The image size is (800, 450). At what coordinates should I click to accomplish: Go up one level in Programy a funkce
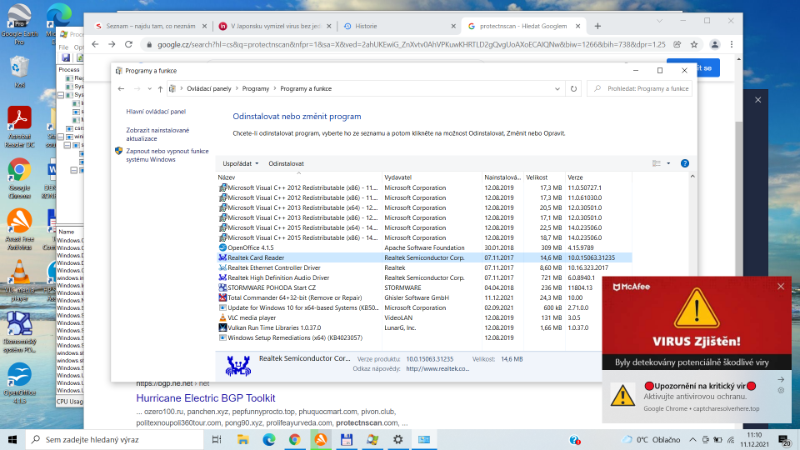coord(160,89)
